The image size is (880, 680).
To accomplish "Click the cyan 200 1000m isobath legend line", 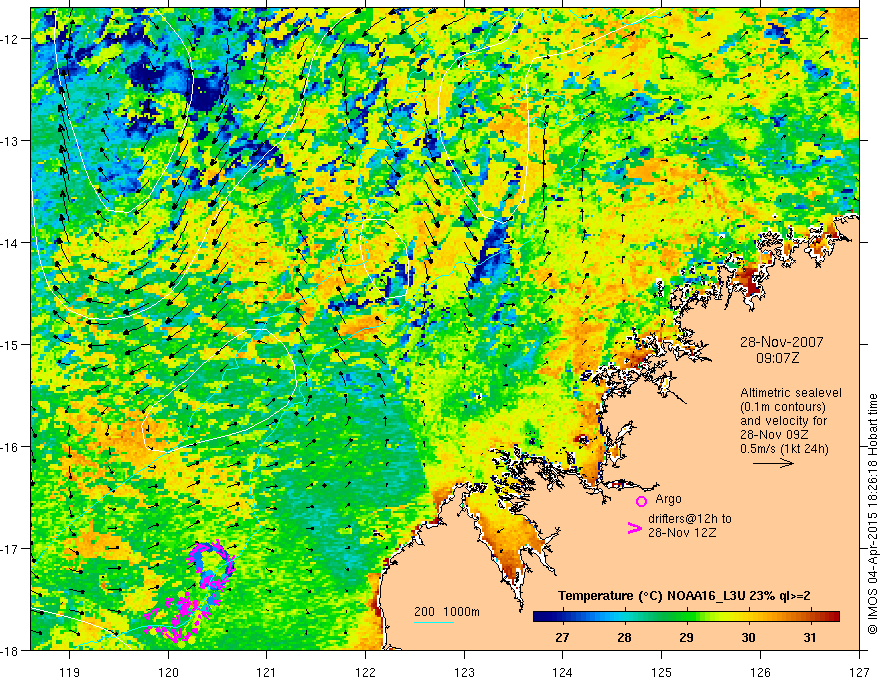I will point(434,622).
